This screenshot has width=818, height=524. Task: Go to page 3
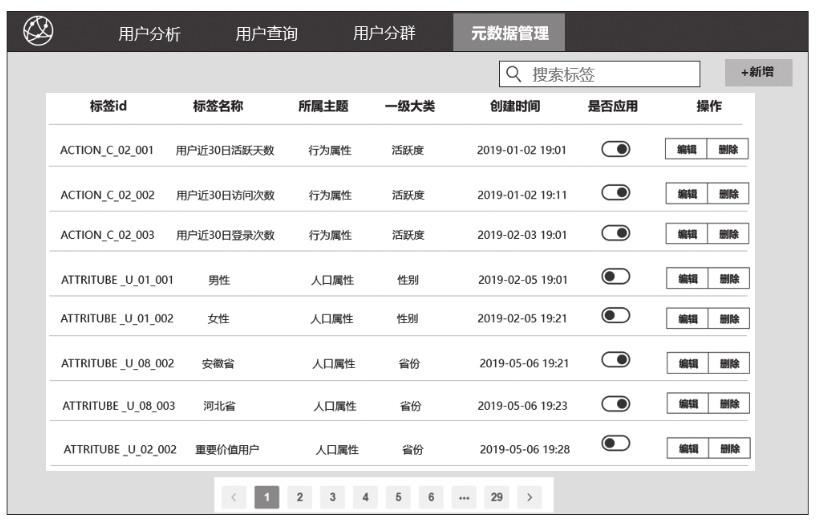click(332, 497)
